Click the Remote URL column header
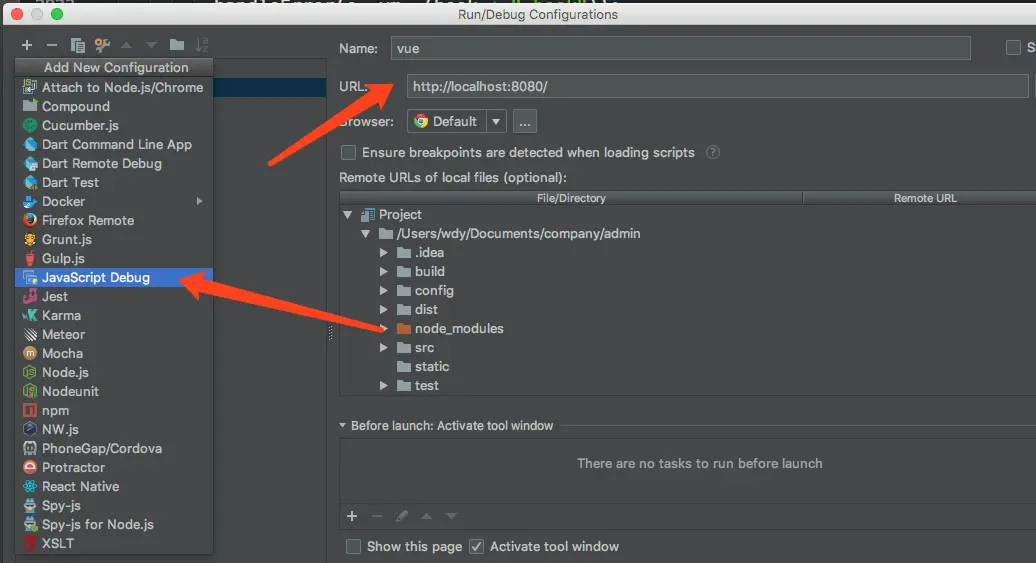This screenshot has height=563, width=1036. [x=920, y=198]
